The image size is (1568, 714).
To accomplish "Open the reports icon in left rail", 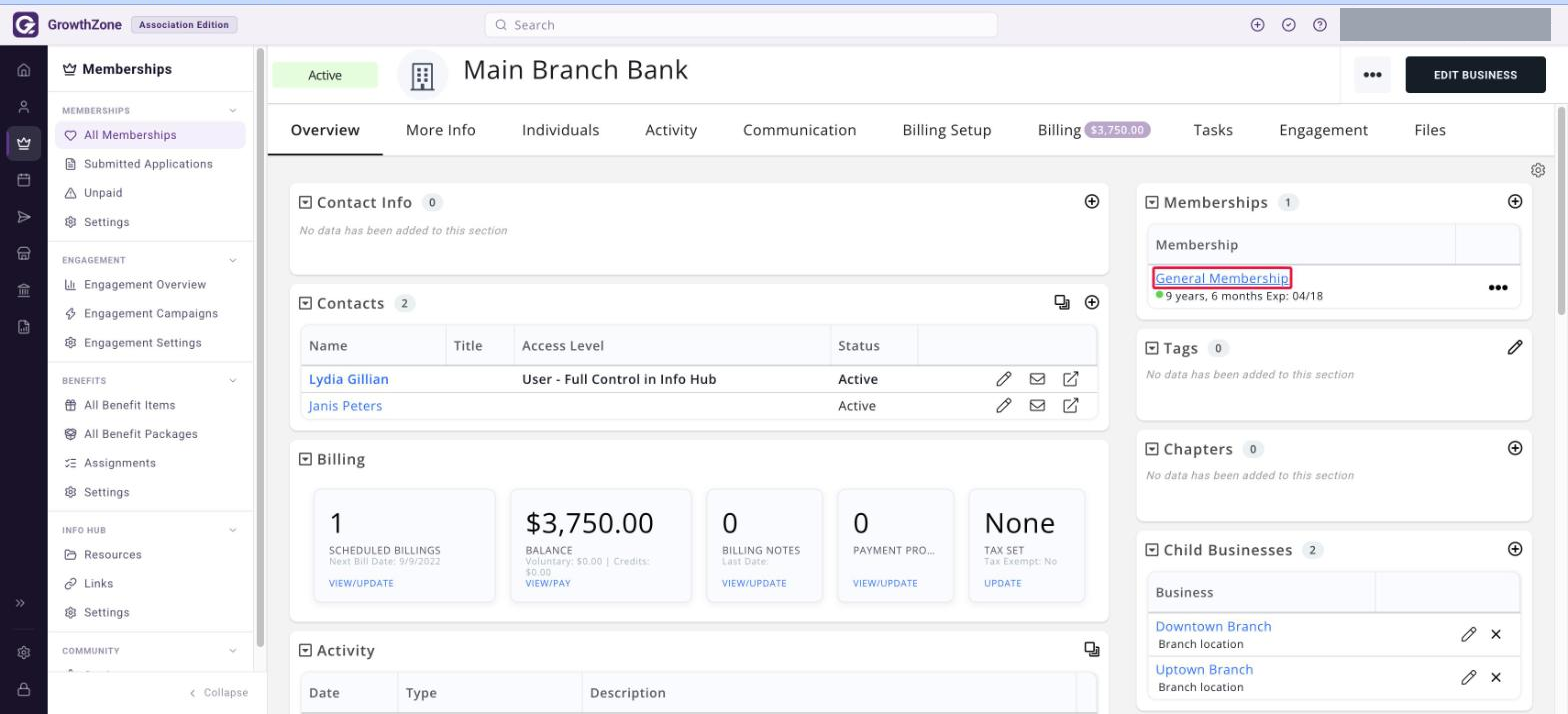I will pyautogui.click(x=24, y=327).
